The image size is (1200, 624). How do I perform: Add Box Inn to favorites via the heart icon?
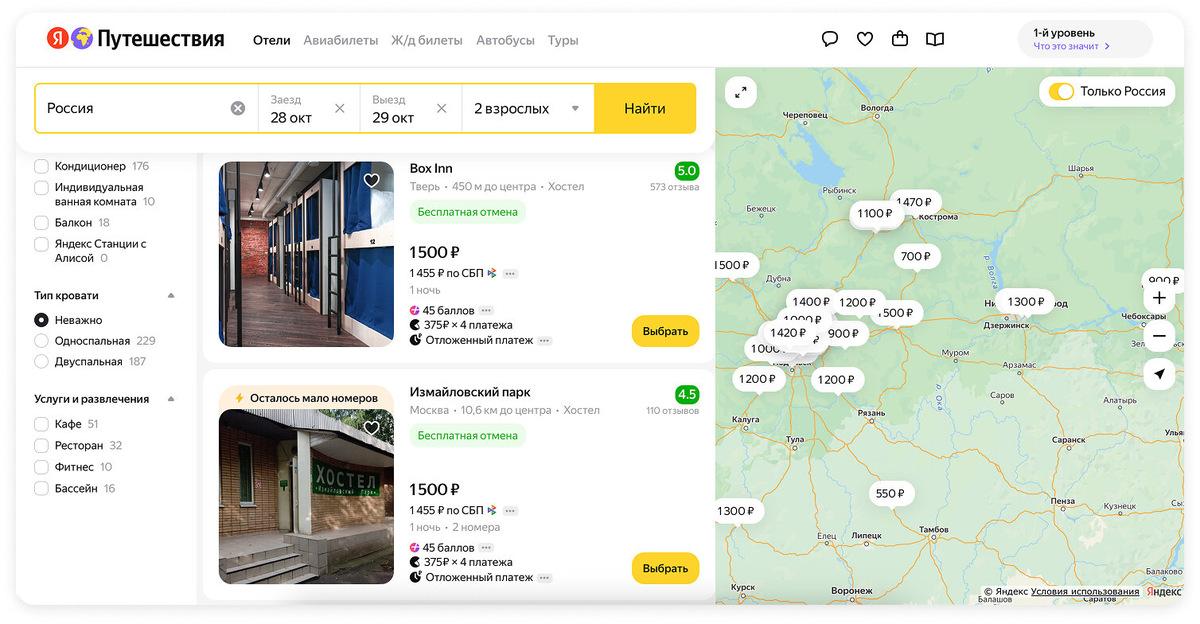tap(371, 180)
